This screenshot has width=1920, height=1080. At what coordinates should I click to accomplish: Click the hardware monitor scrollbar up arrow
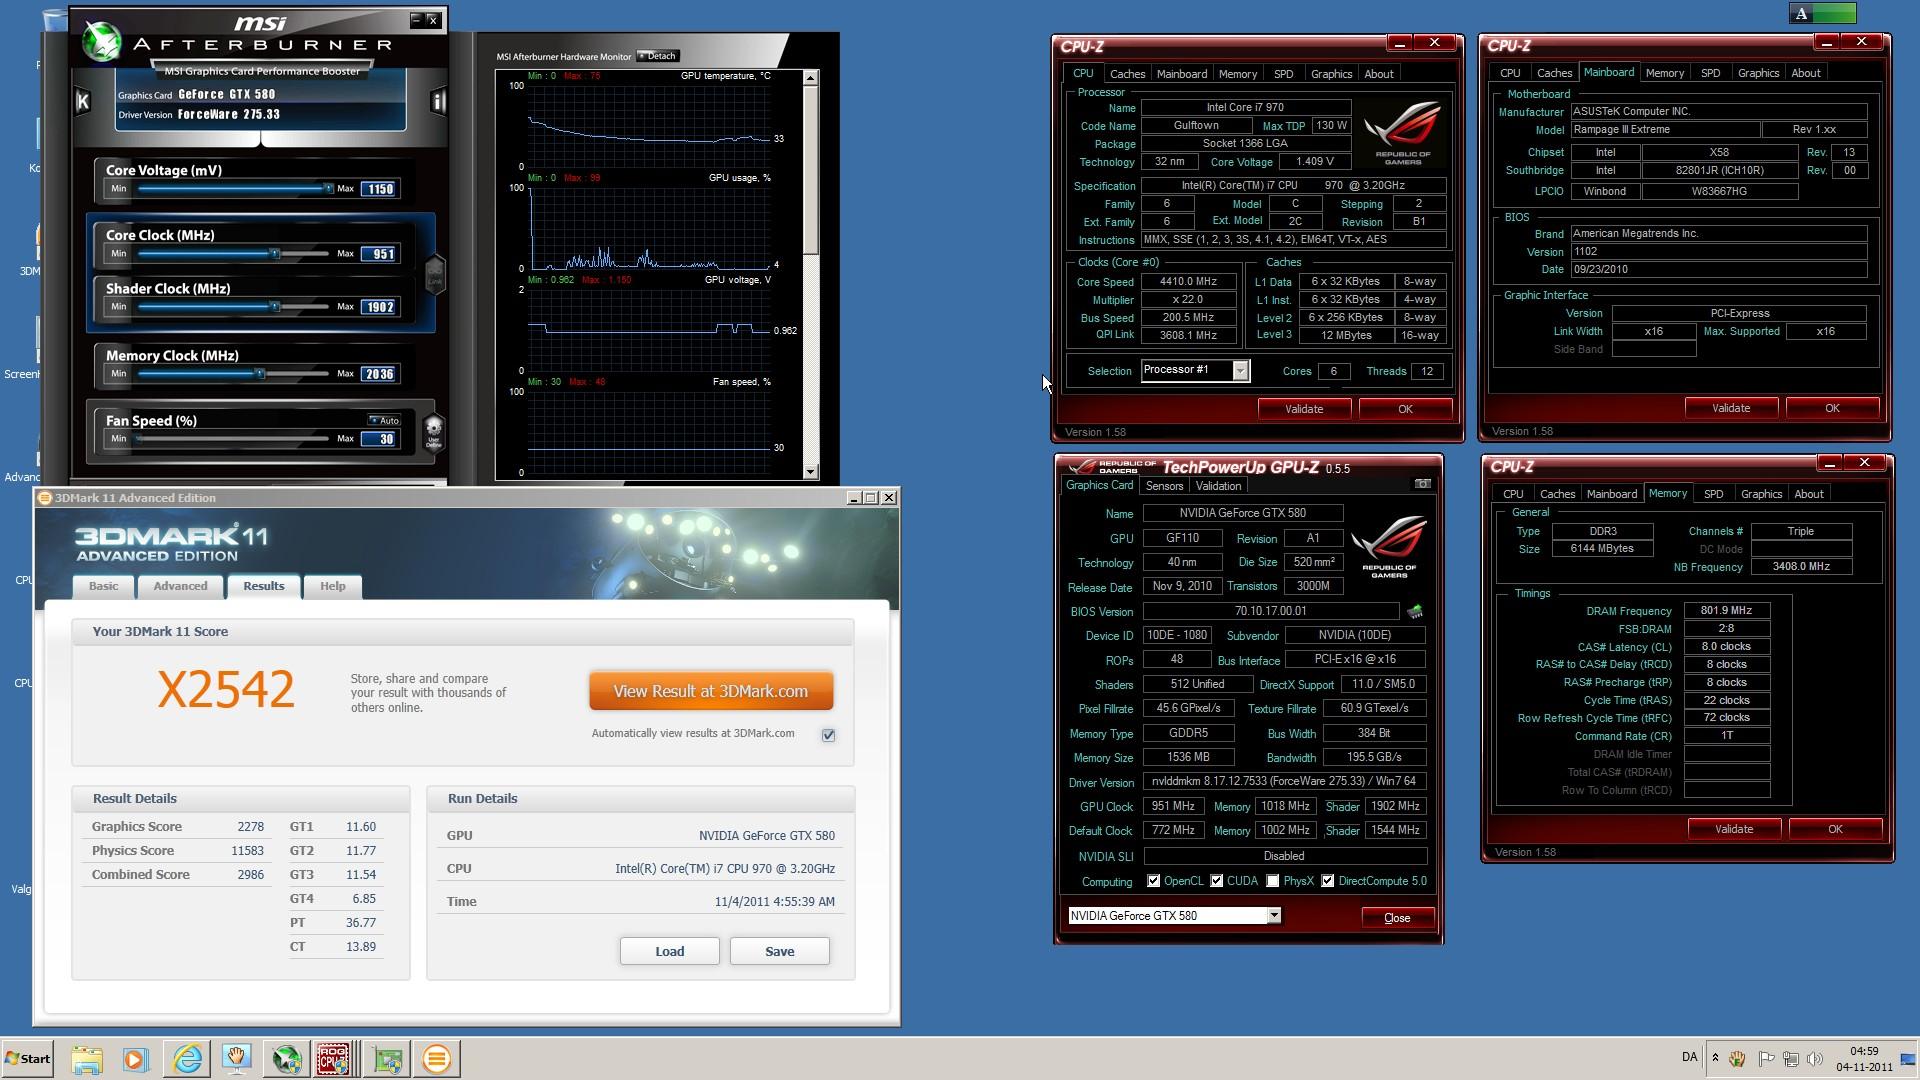(810, 77)
